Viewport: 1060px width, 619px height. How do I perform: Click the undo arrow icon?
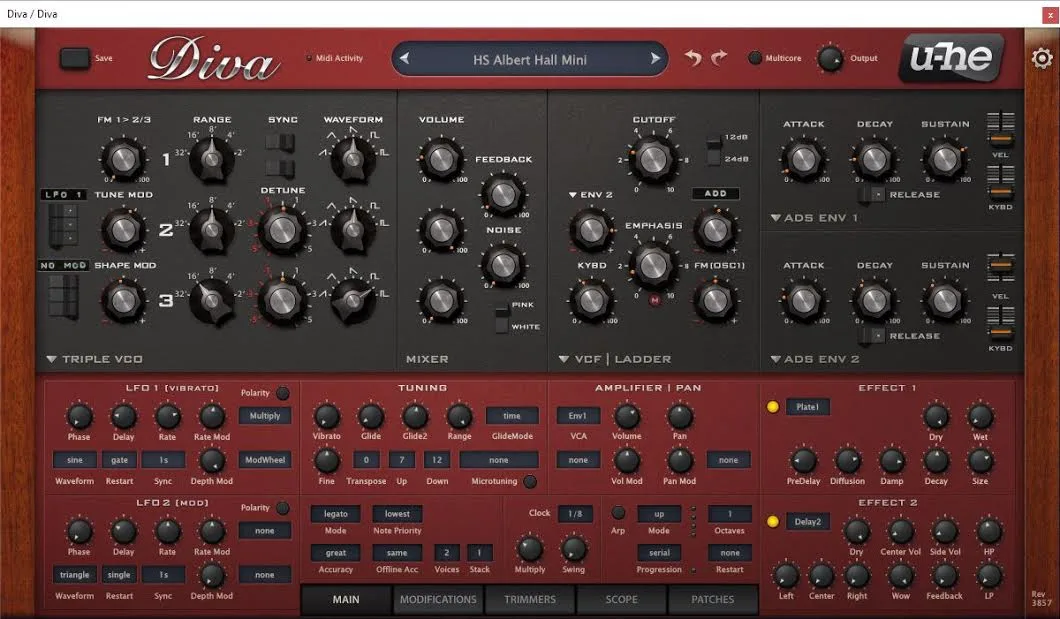(693, 58)
